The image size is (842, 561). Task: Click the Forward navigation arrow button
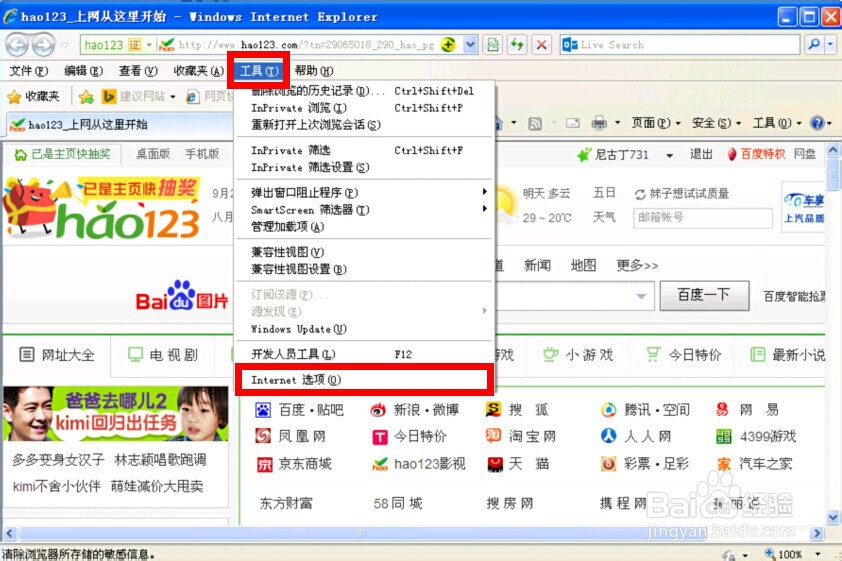[43, 45]
